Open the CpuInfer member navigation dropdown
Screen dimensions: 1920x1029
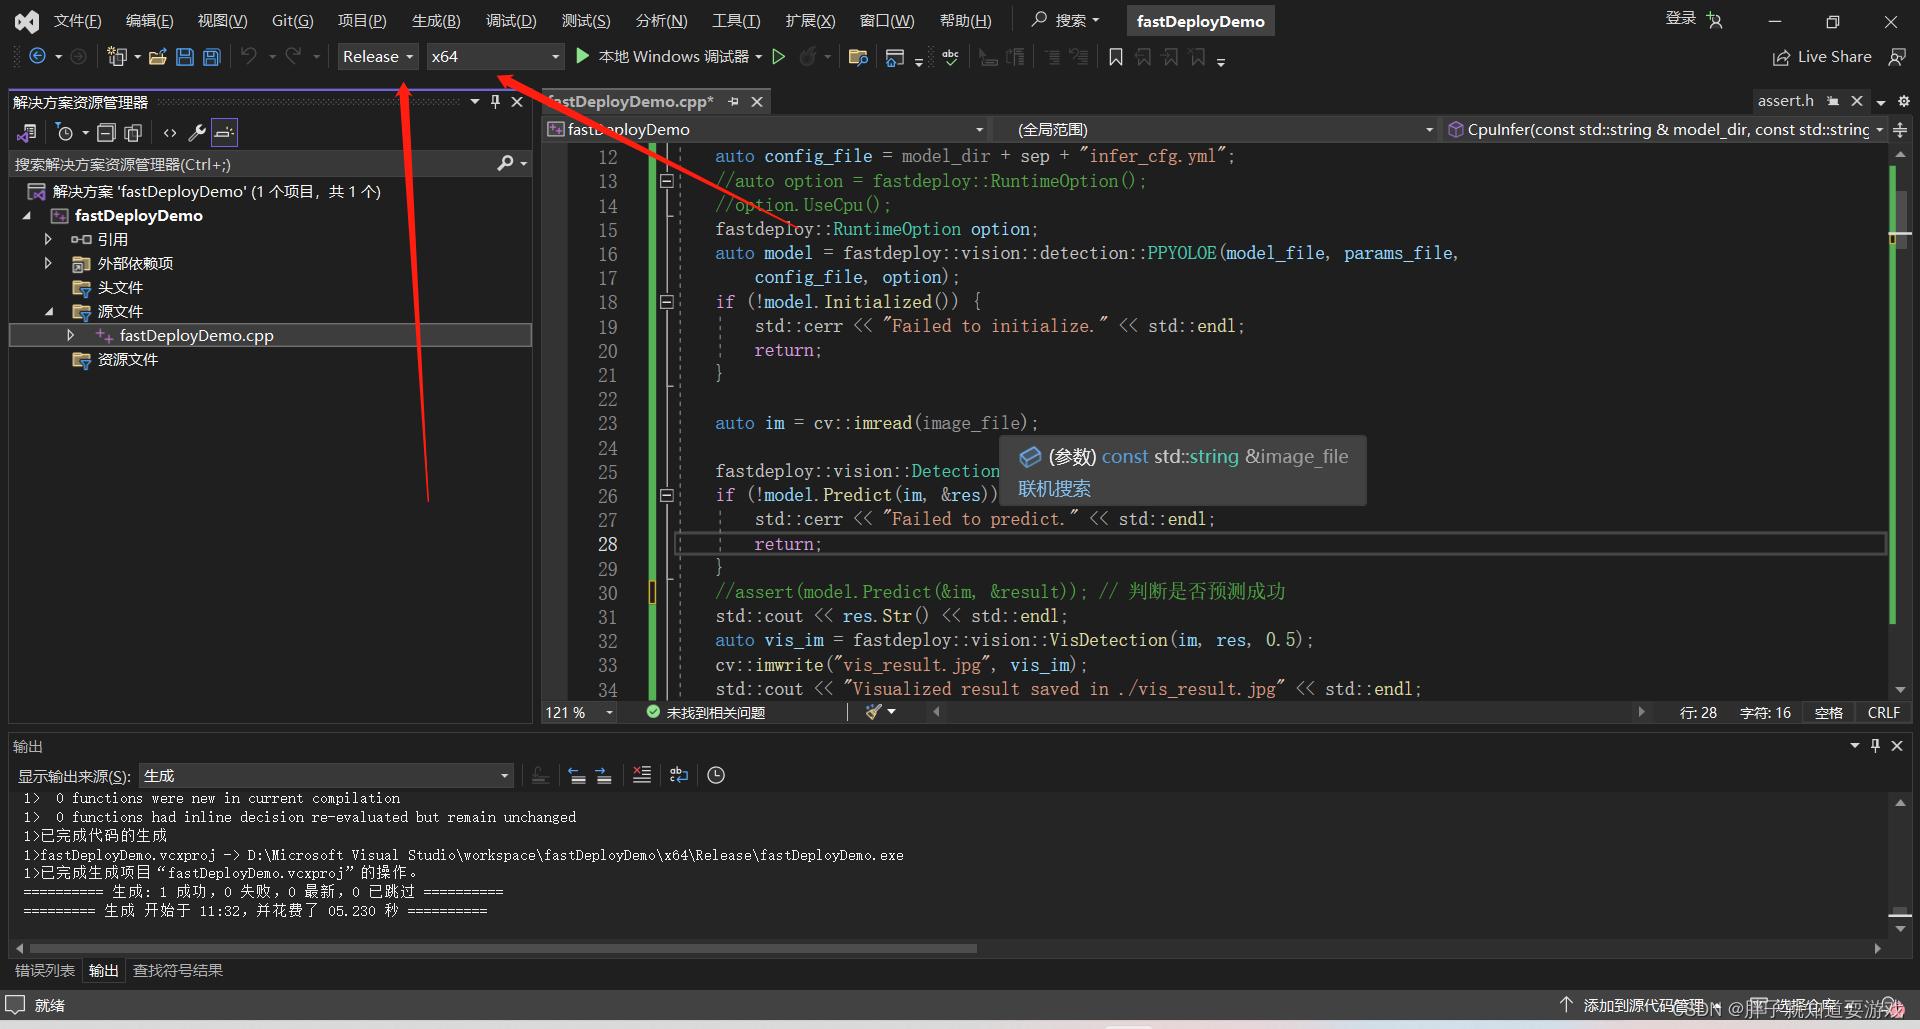click(x=1666, y=130)
